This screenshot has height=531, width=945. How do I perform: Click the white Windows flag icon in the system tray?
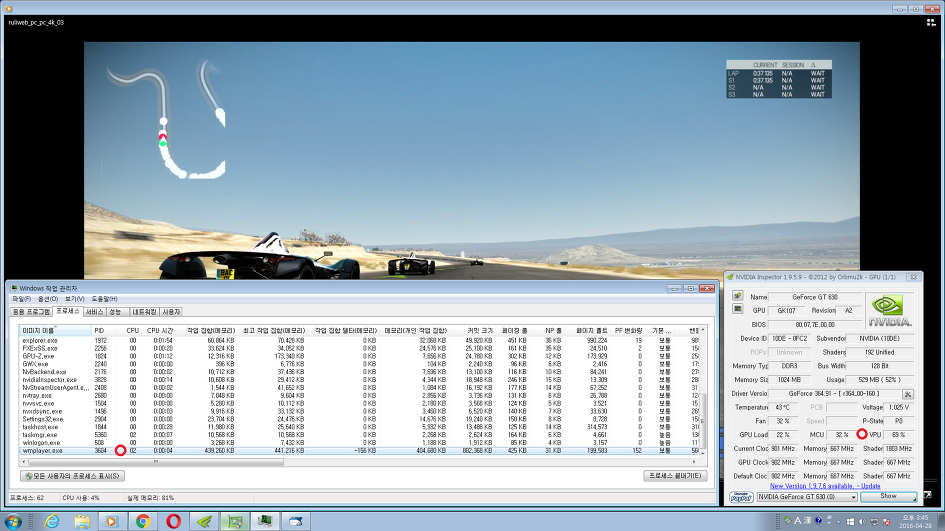tap(850, 521)
